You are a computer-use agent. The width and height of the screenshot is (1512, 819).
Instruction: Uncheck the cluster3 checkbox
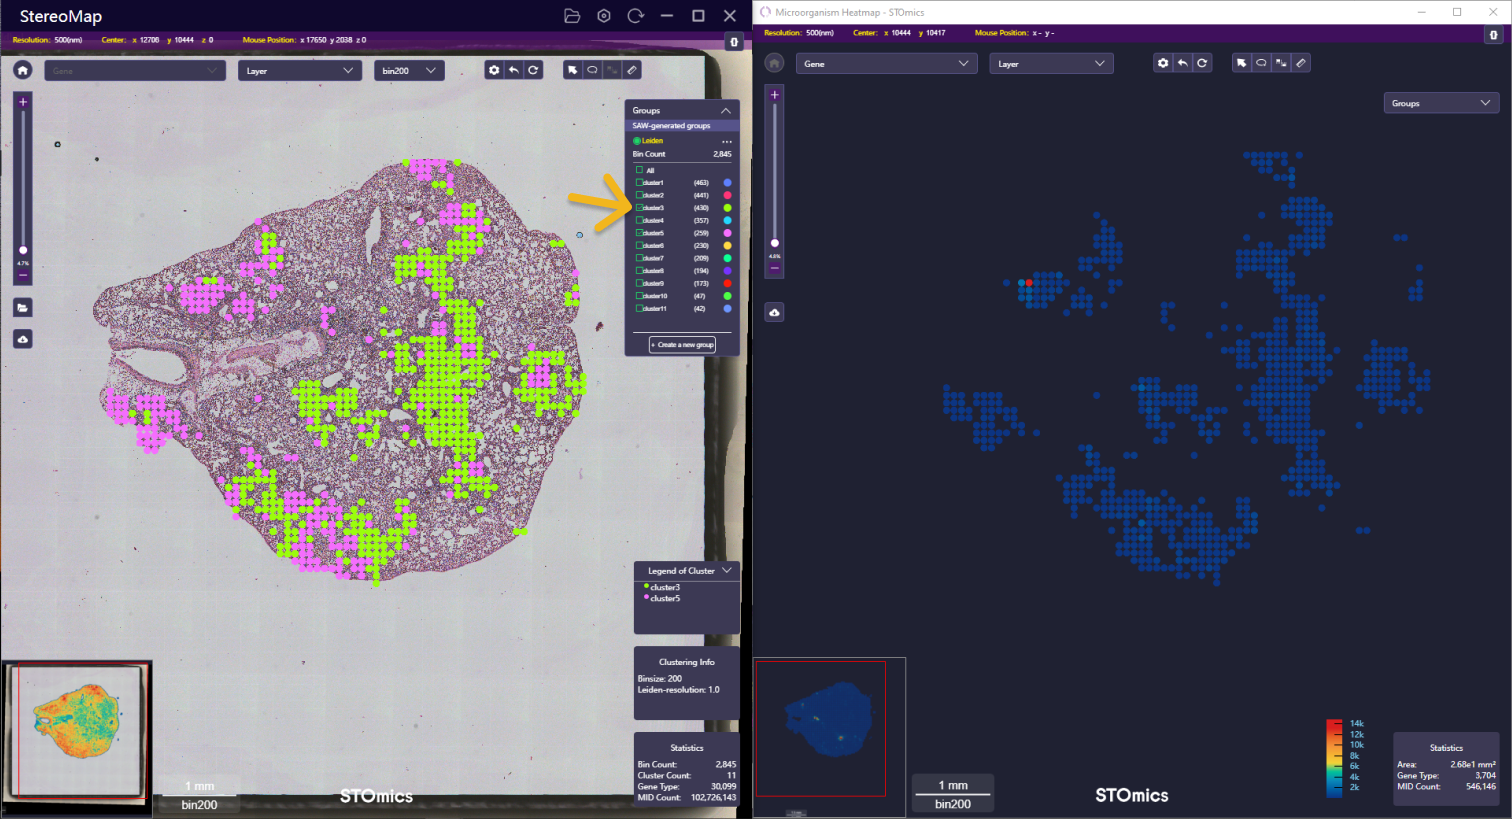(640, 208)
